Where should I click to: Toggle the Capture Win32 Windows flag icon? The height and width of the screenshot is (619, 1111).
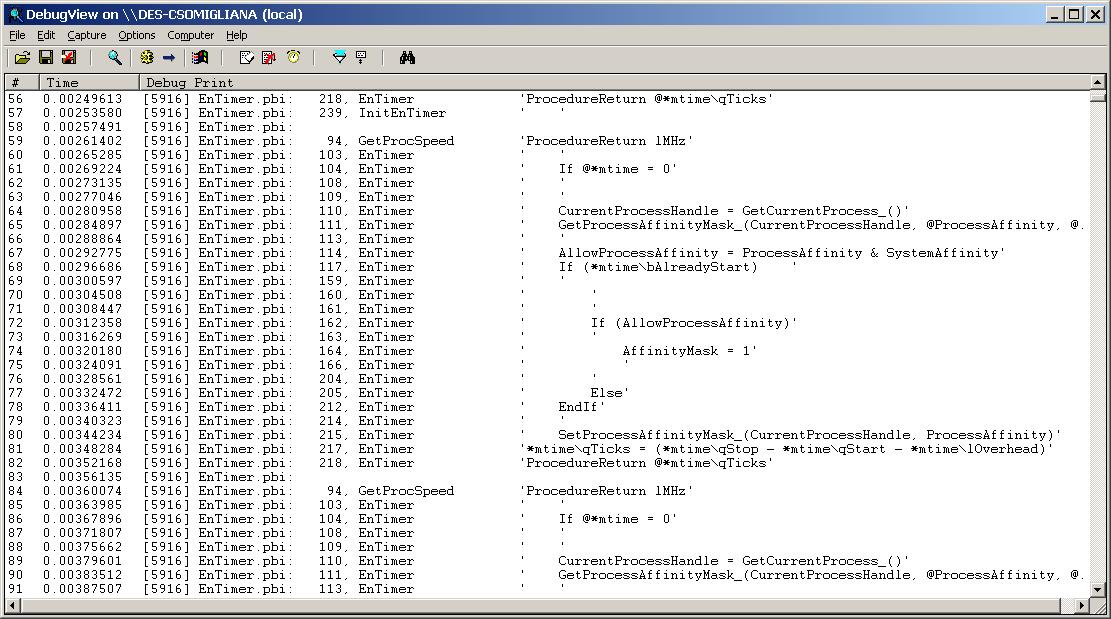pyautogui.click(x=201, y=57)
